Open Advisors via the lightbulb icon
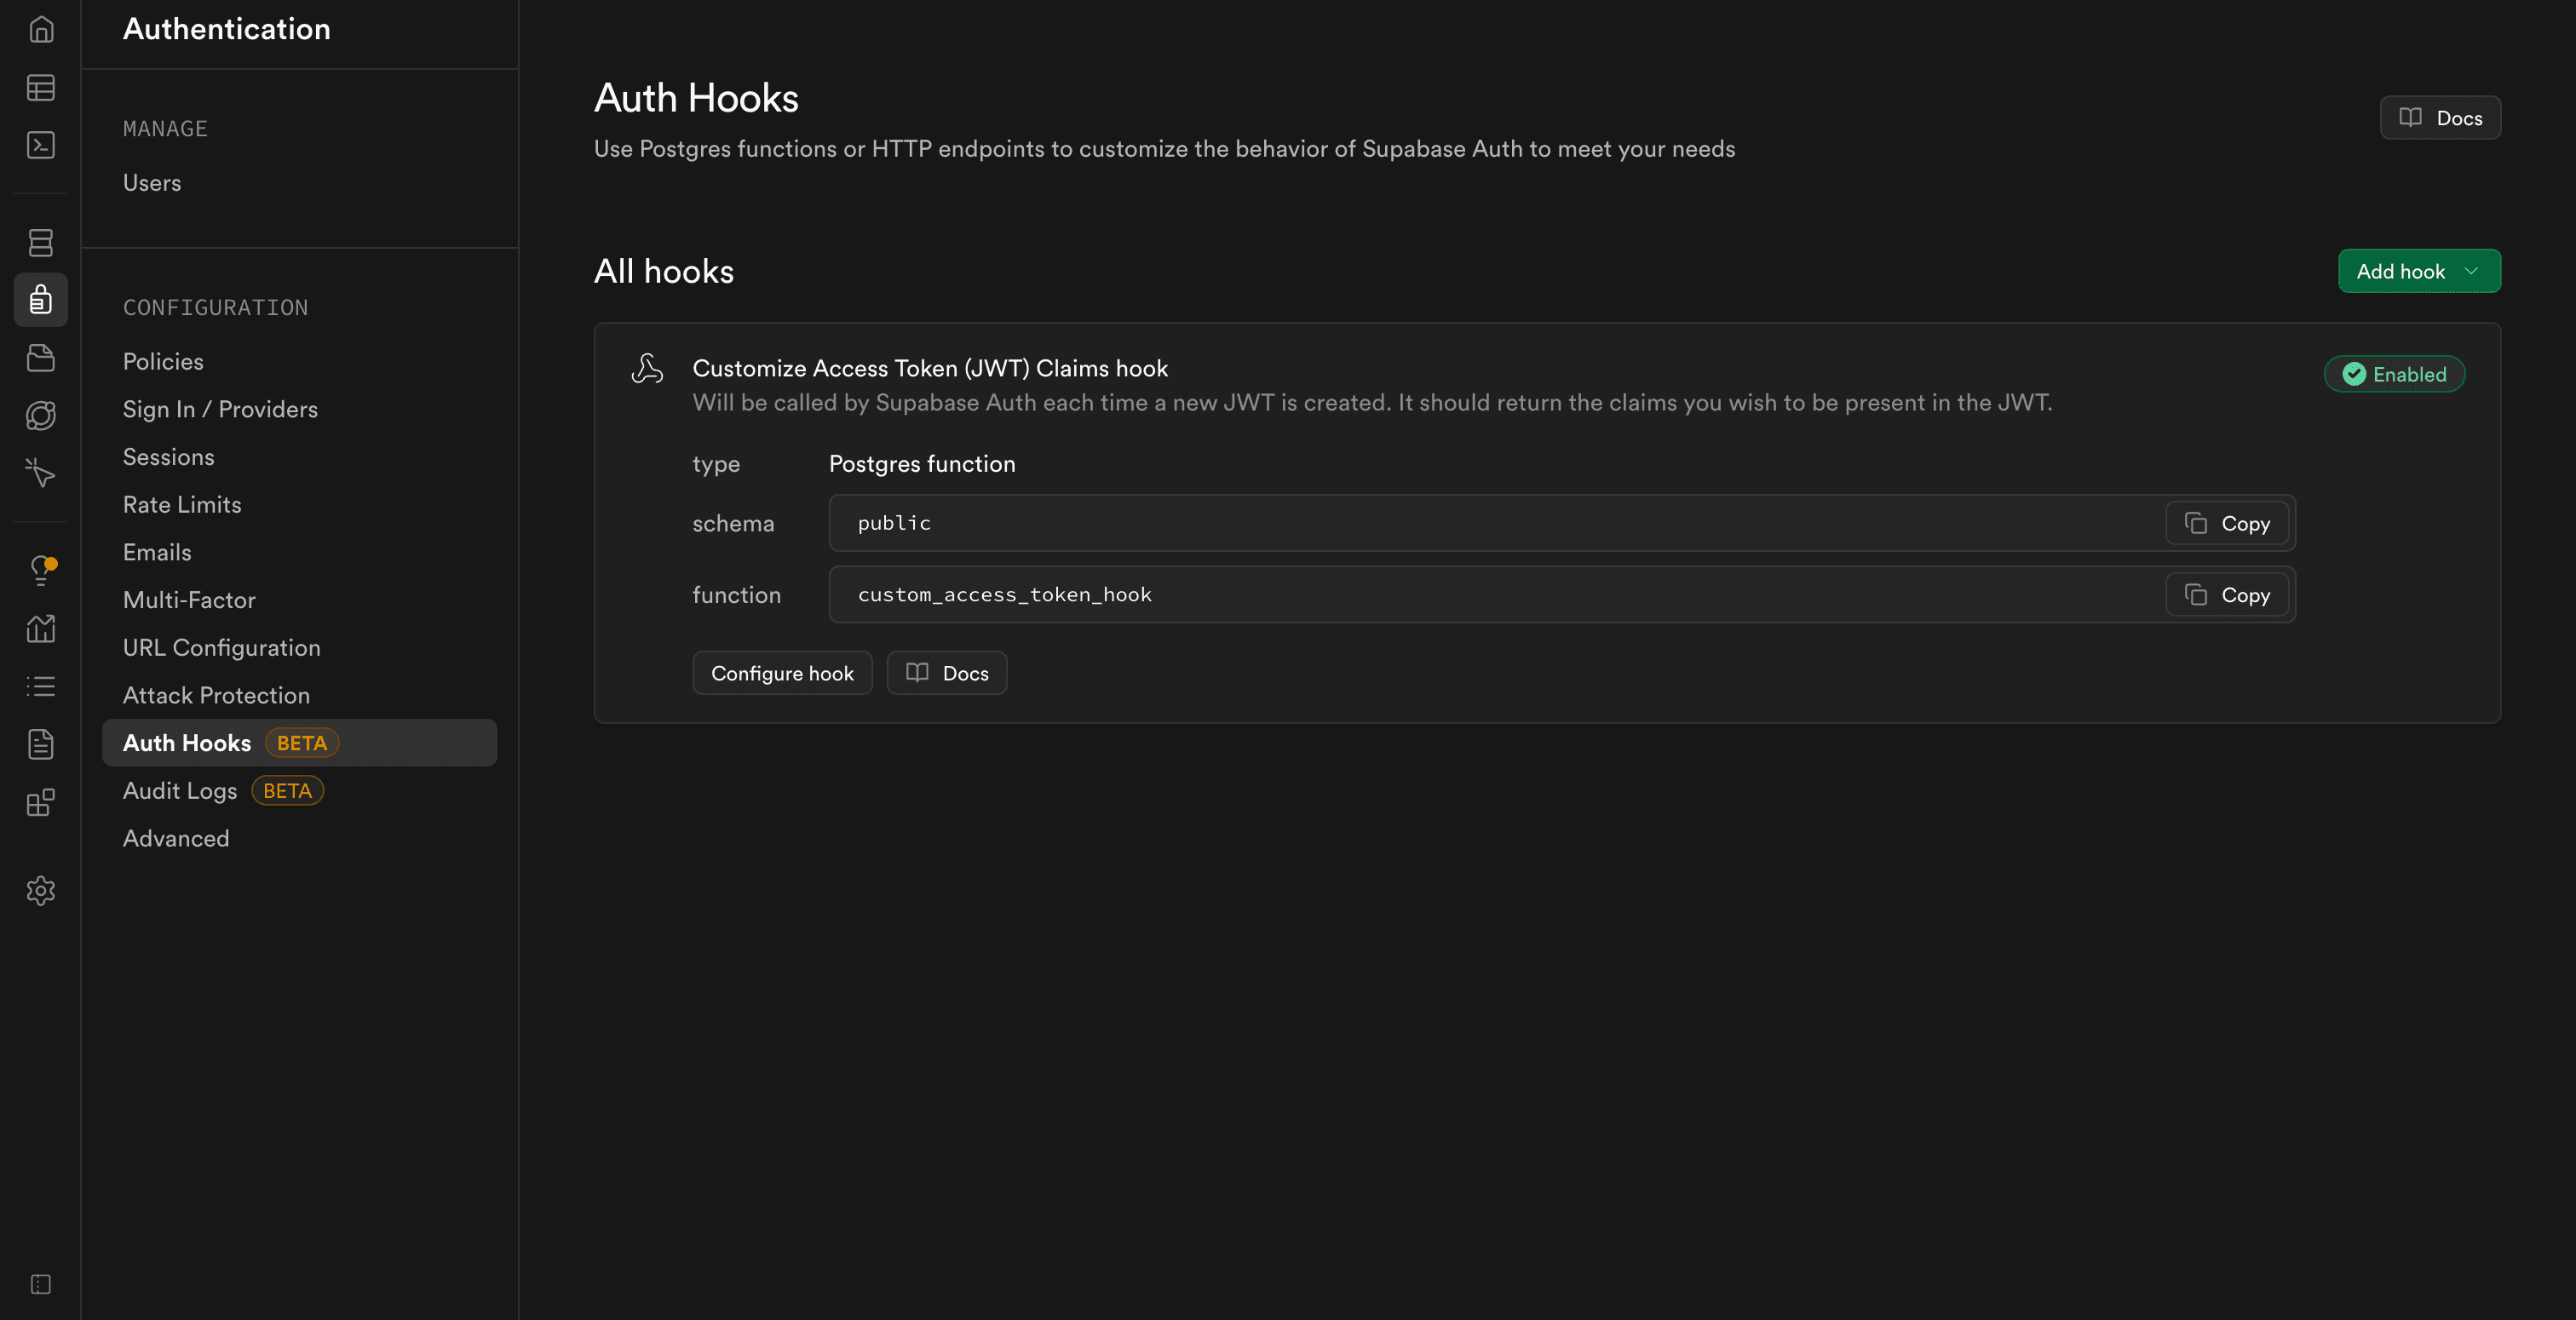 (41, 569)
